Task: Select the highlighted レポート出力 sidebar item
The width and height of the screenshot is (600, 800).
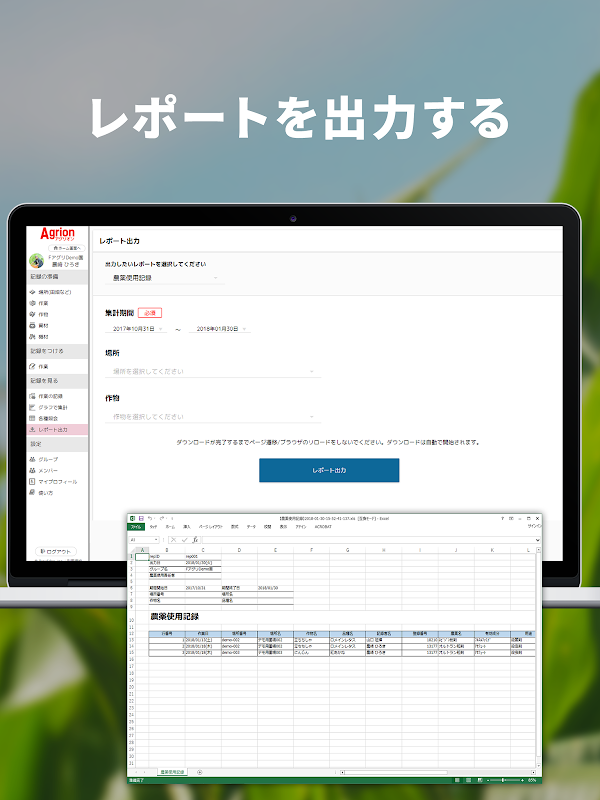Action: coord(57,430)
